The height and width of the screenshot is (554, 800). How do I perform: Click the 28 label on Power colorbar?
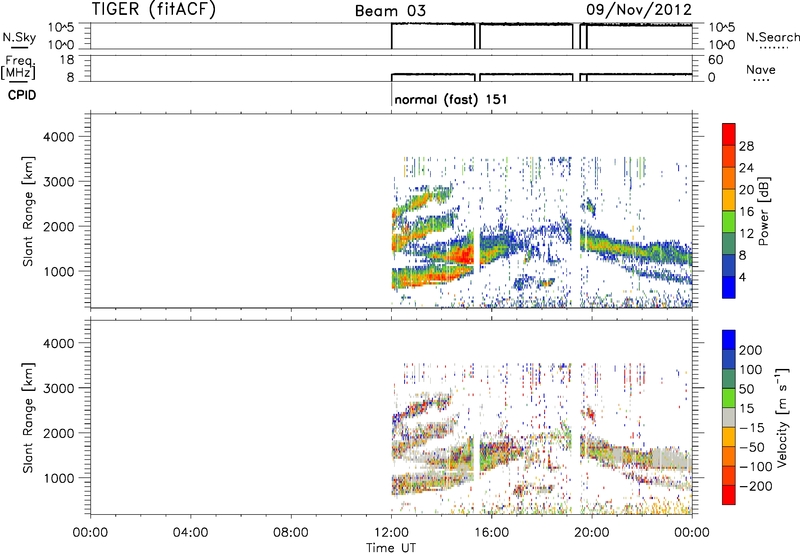[746, 146]
